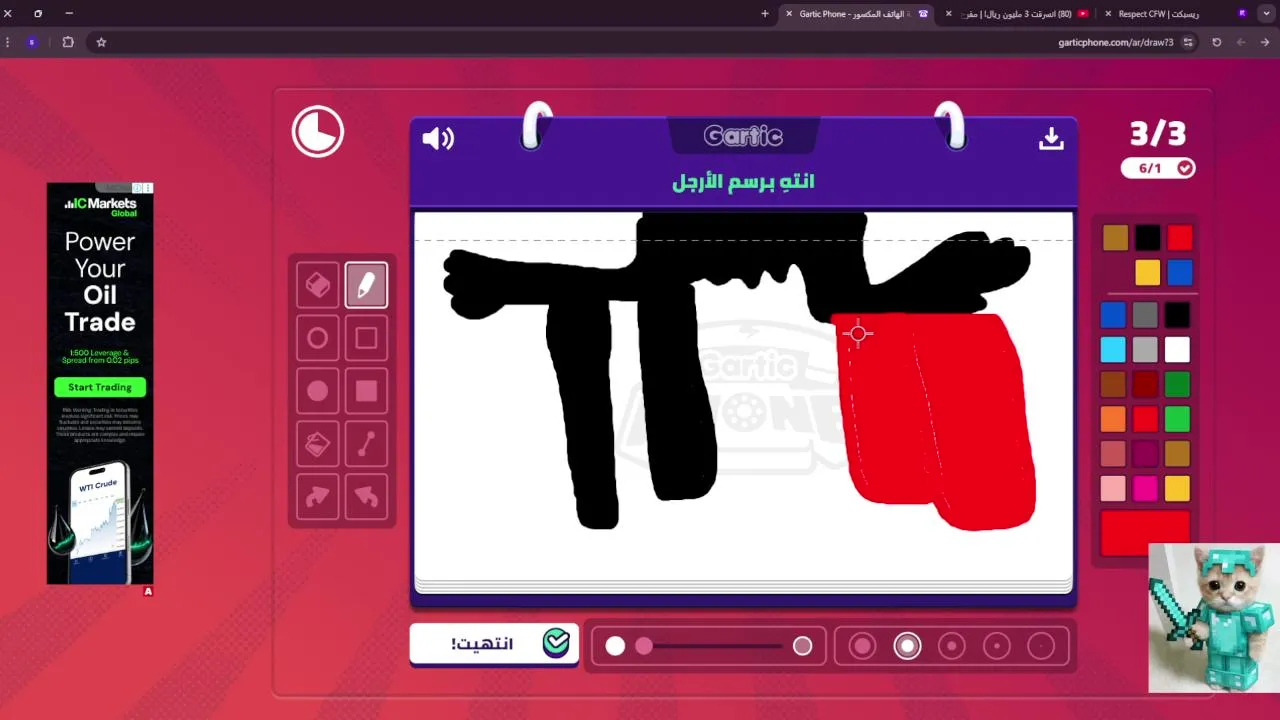1280x720 pixels.
Task: Select the pen drawing tool
Action: [x=366, y=285]
